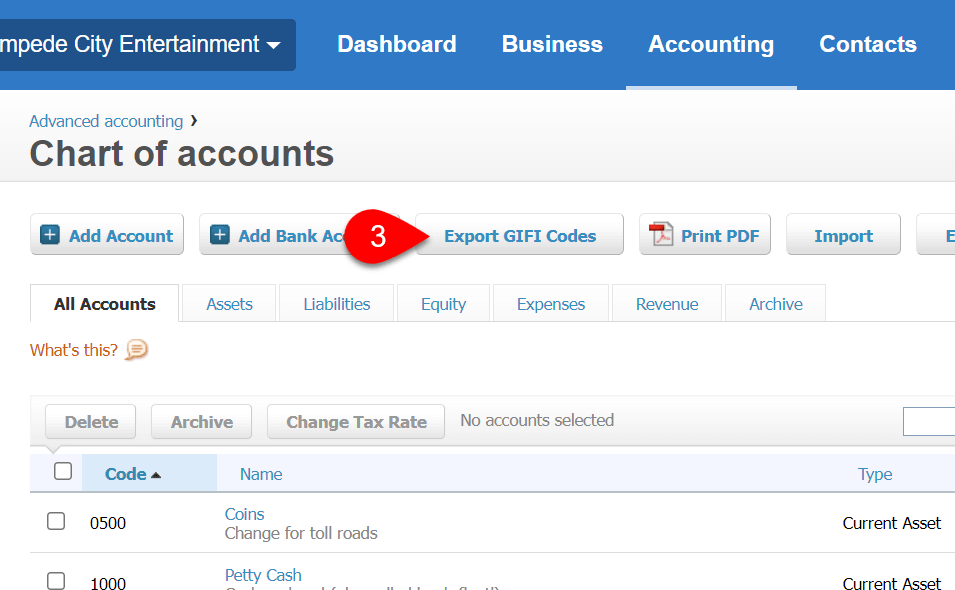The image size is (955, 590).
Task: Enable the select-all accounts checkbox
Action: [x=63, y=470]
